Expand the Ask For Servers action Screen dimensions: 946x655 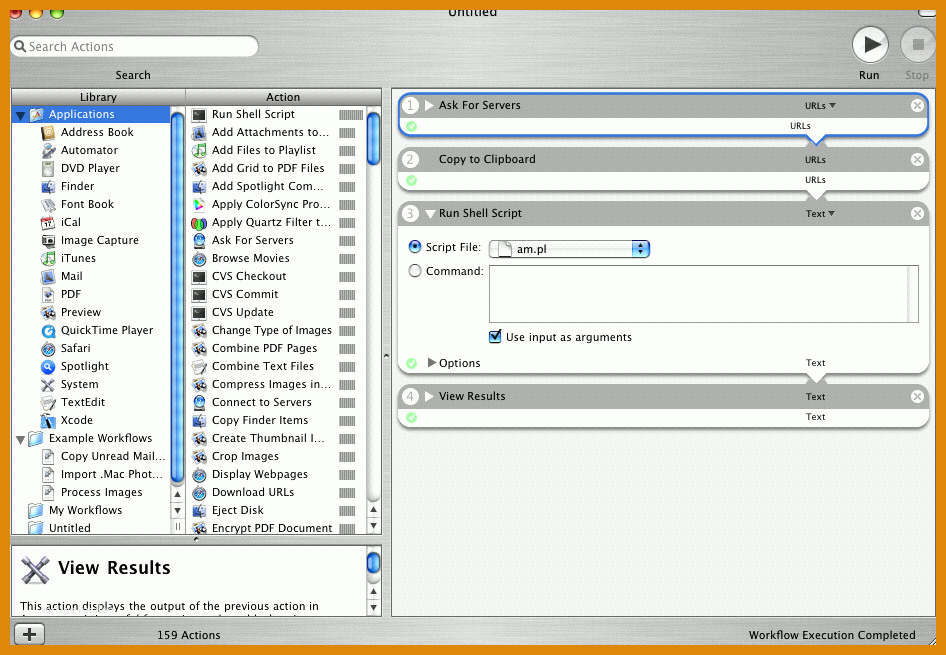point(429,105)
